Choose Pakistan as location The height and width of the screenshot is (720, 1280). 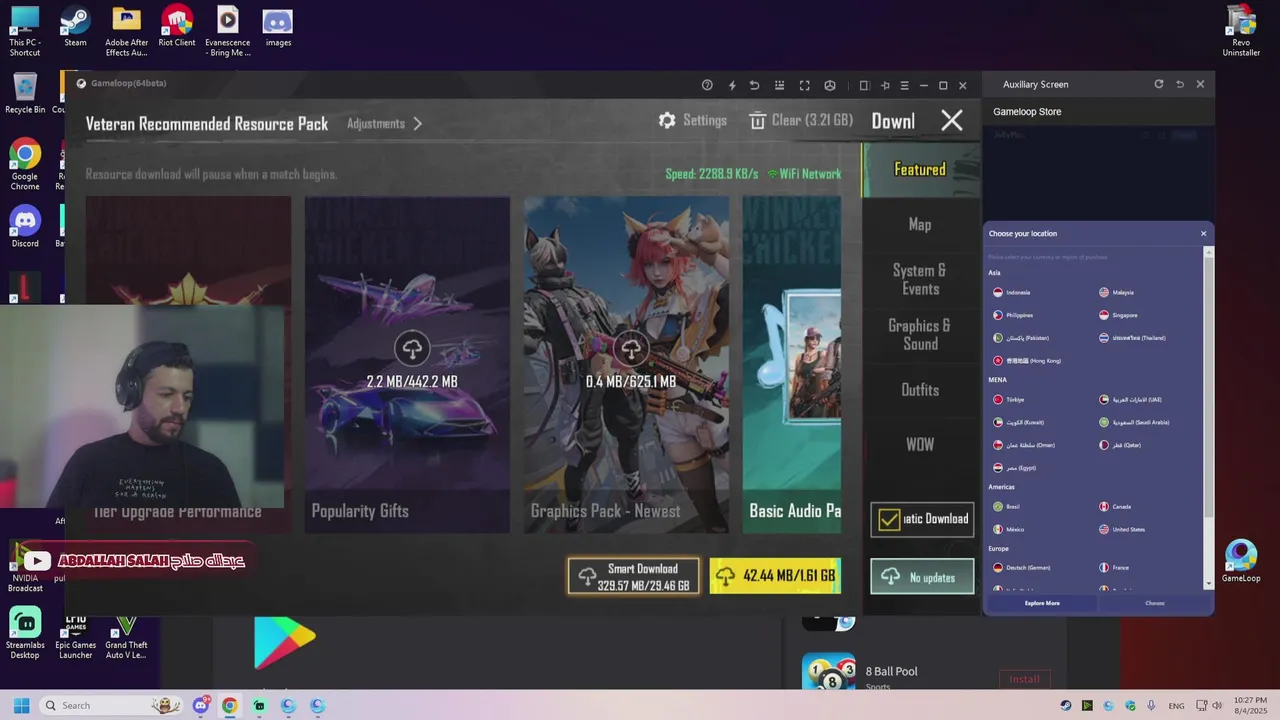point(1021,338)
